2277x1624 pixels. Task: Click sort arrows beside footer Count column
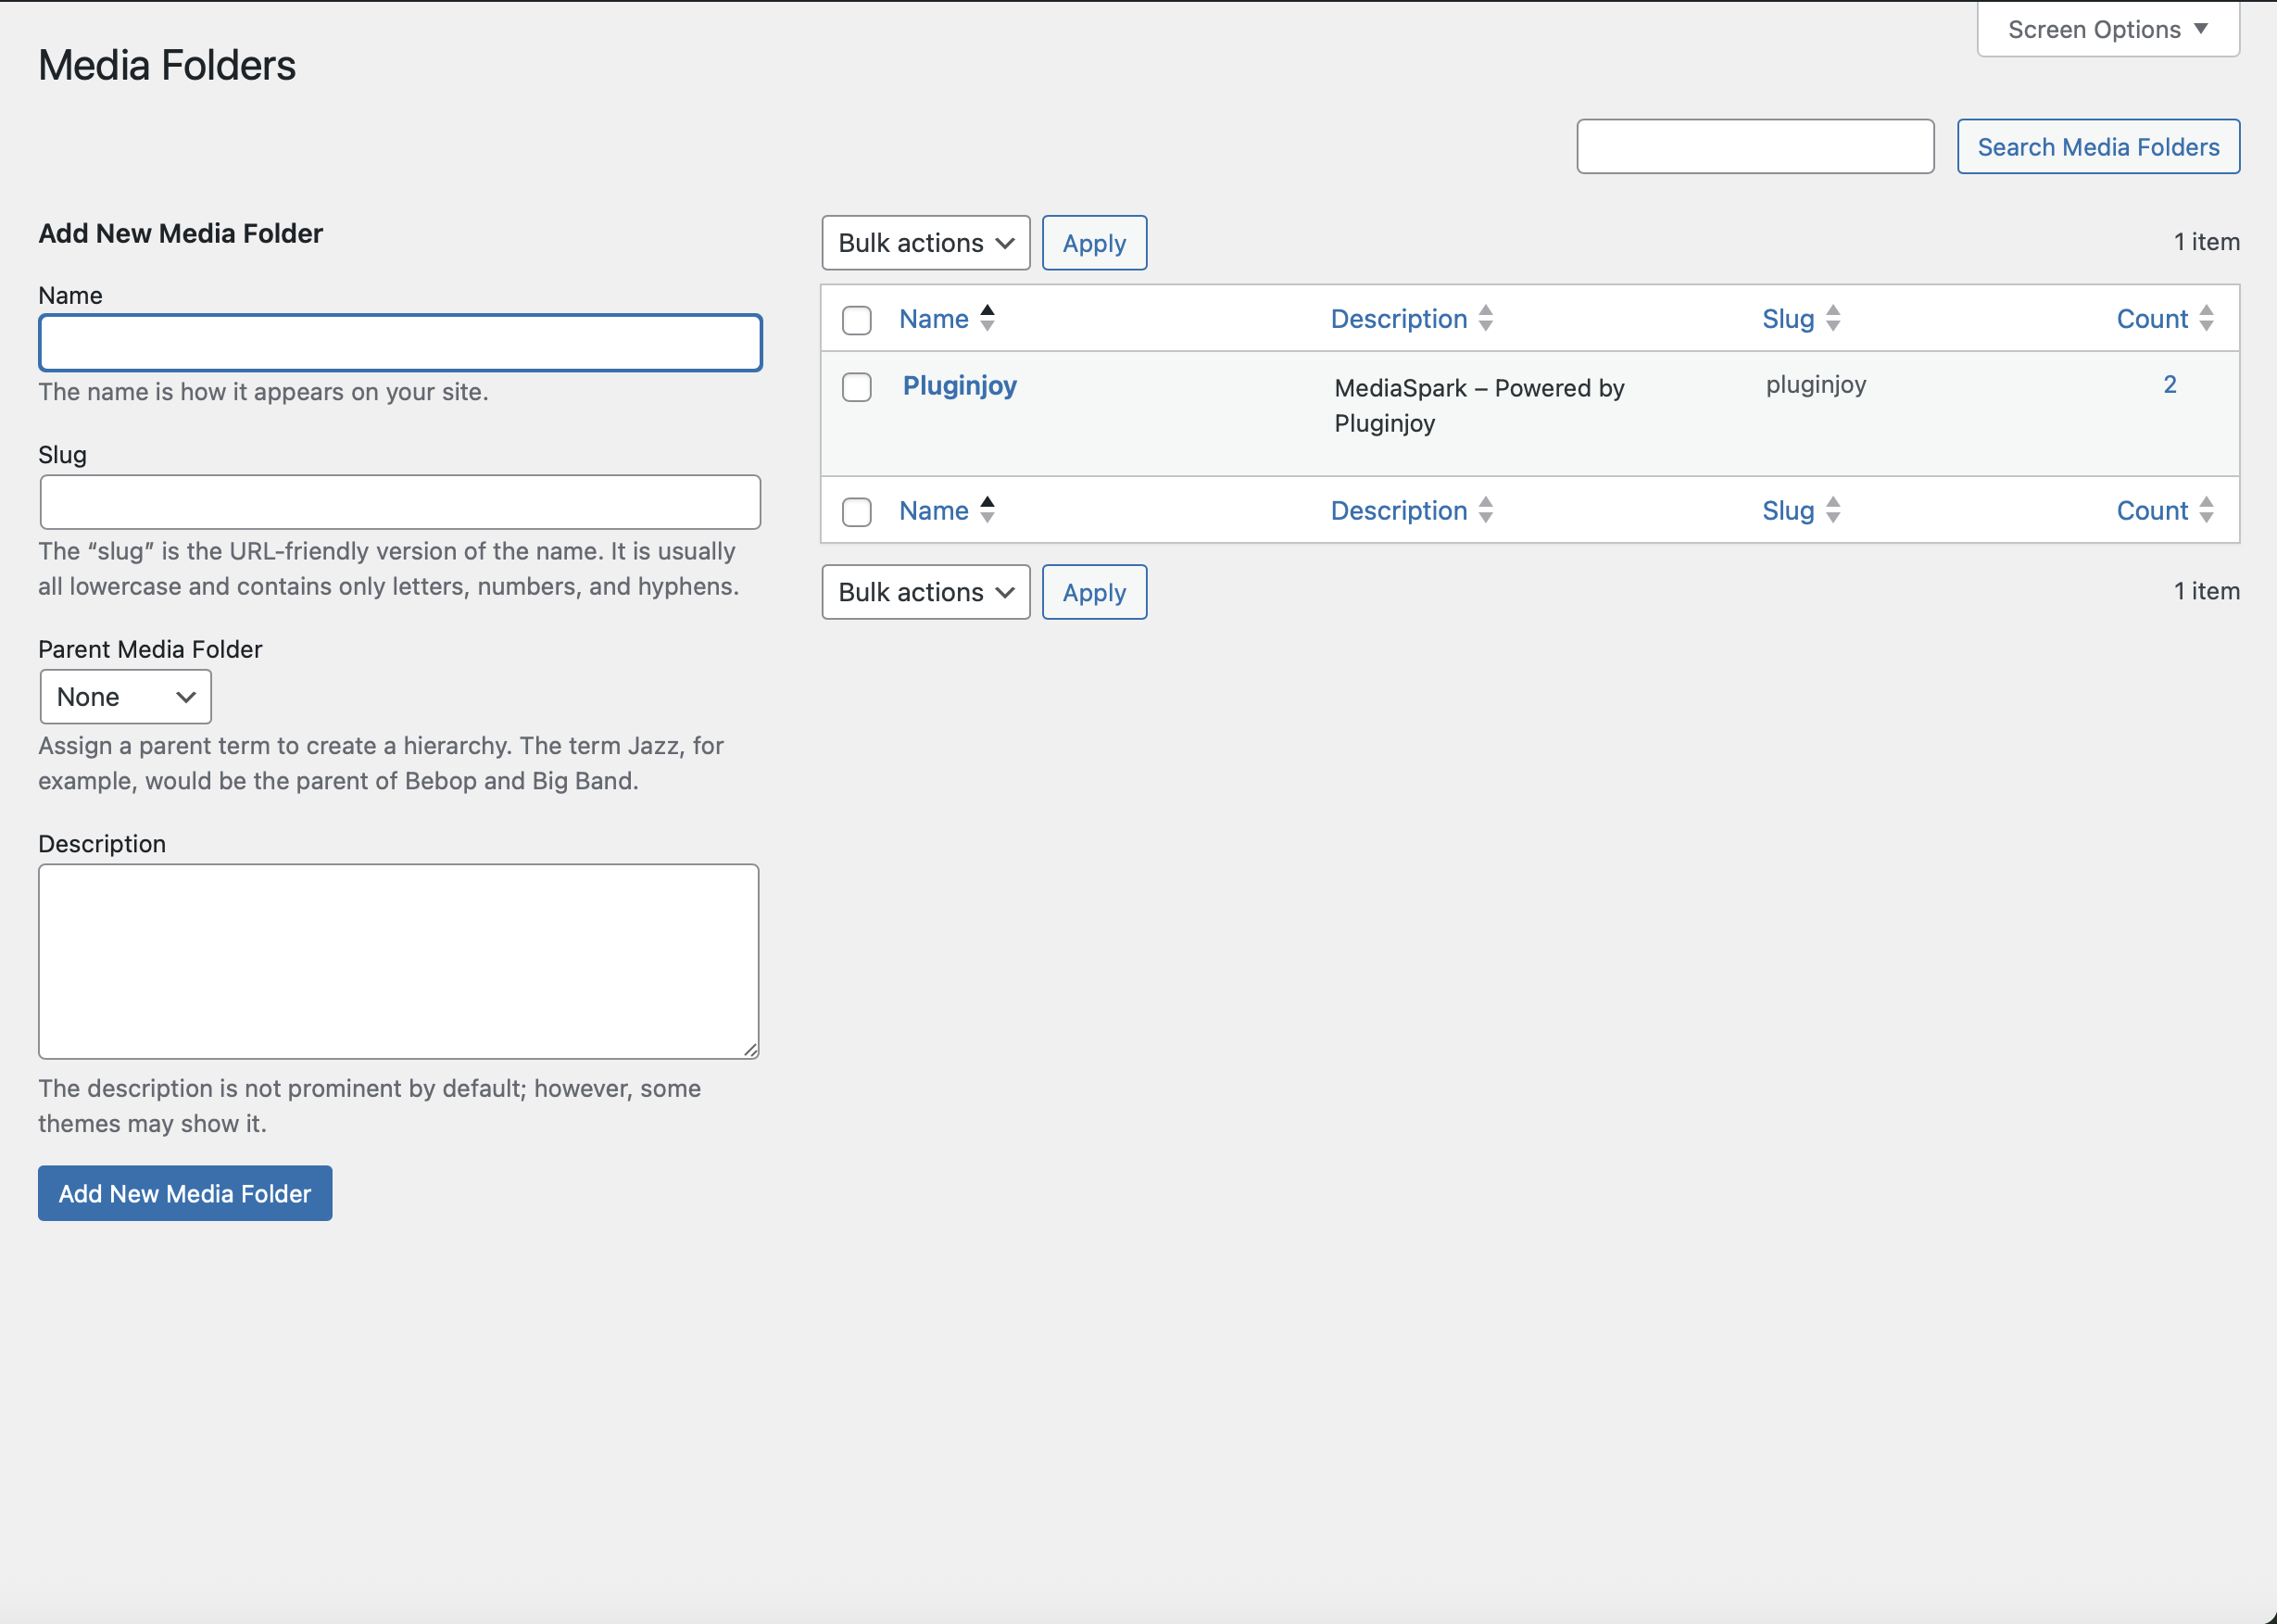(2206, 510)
